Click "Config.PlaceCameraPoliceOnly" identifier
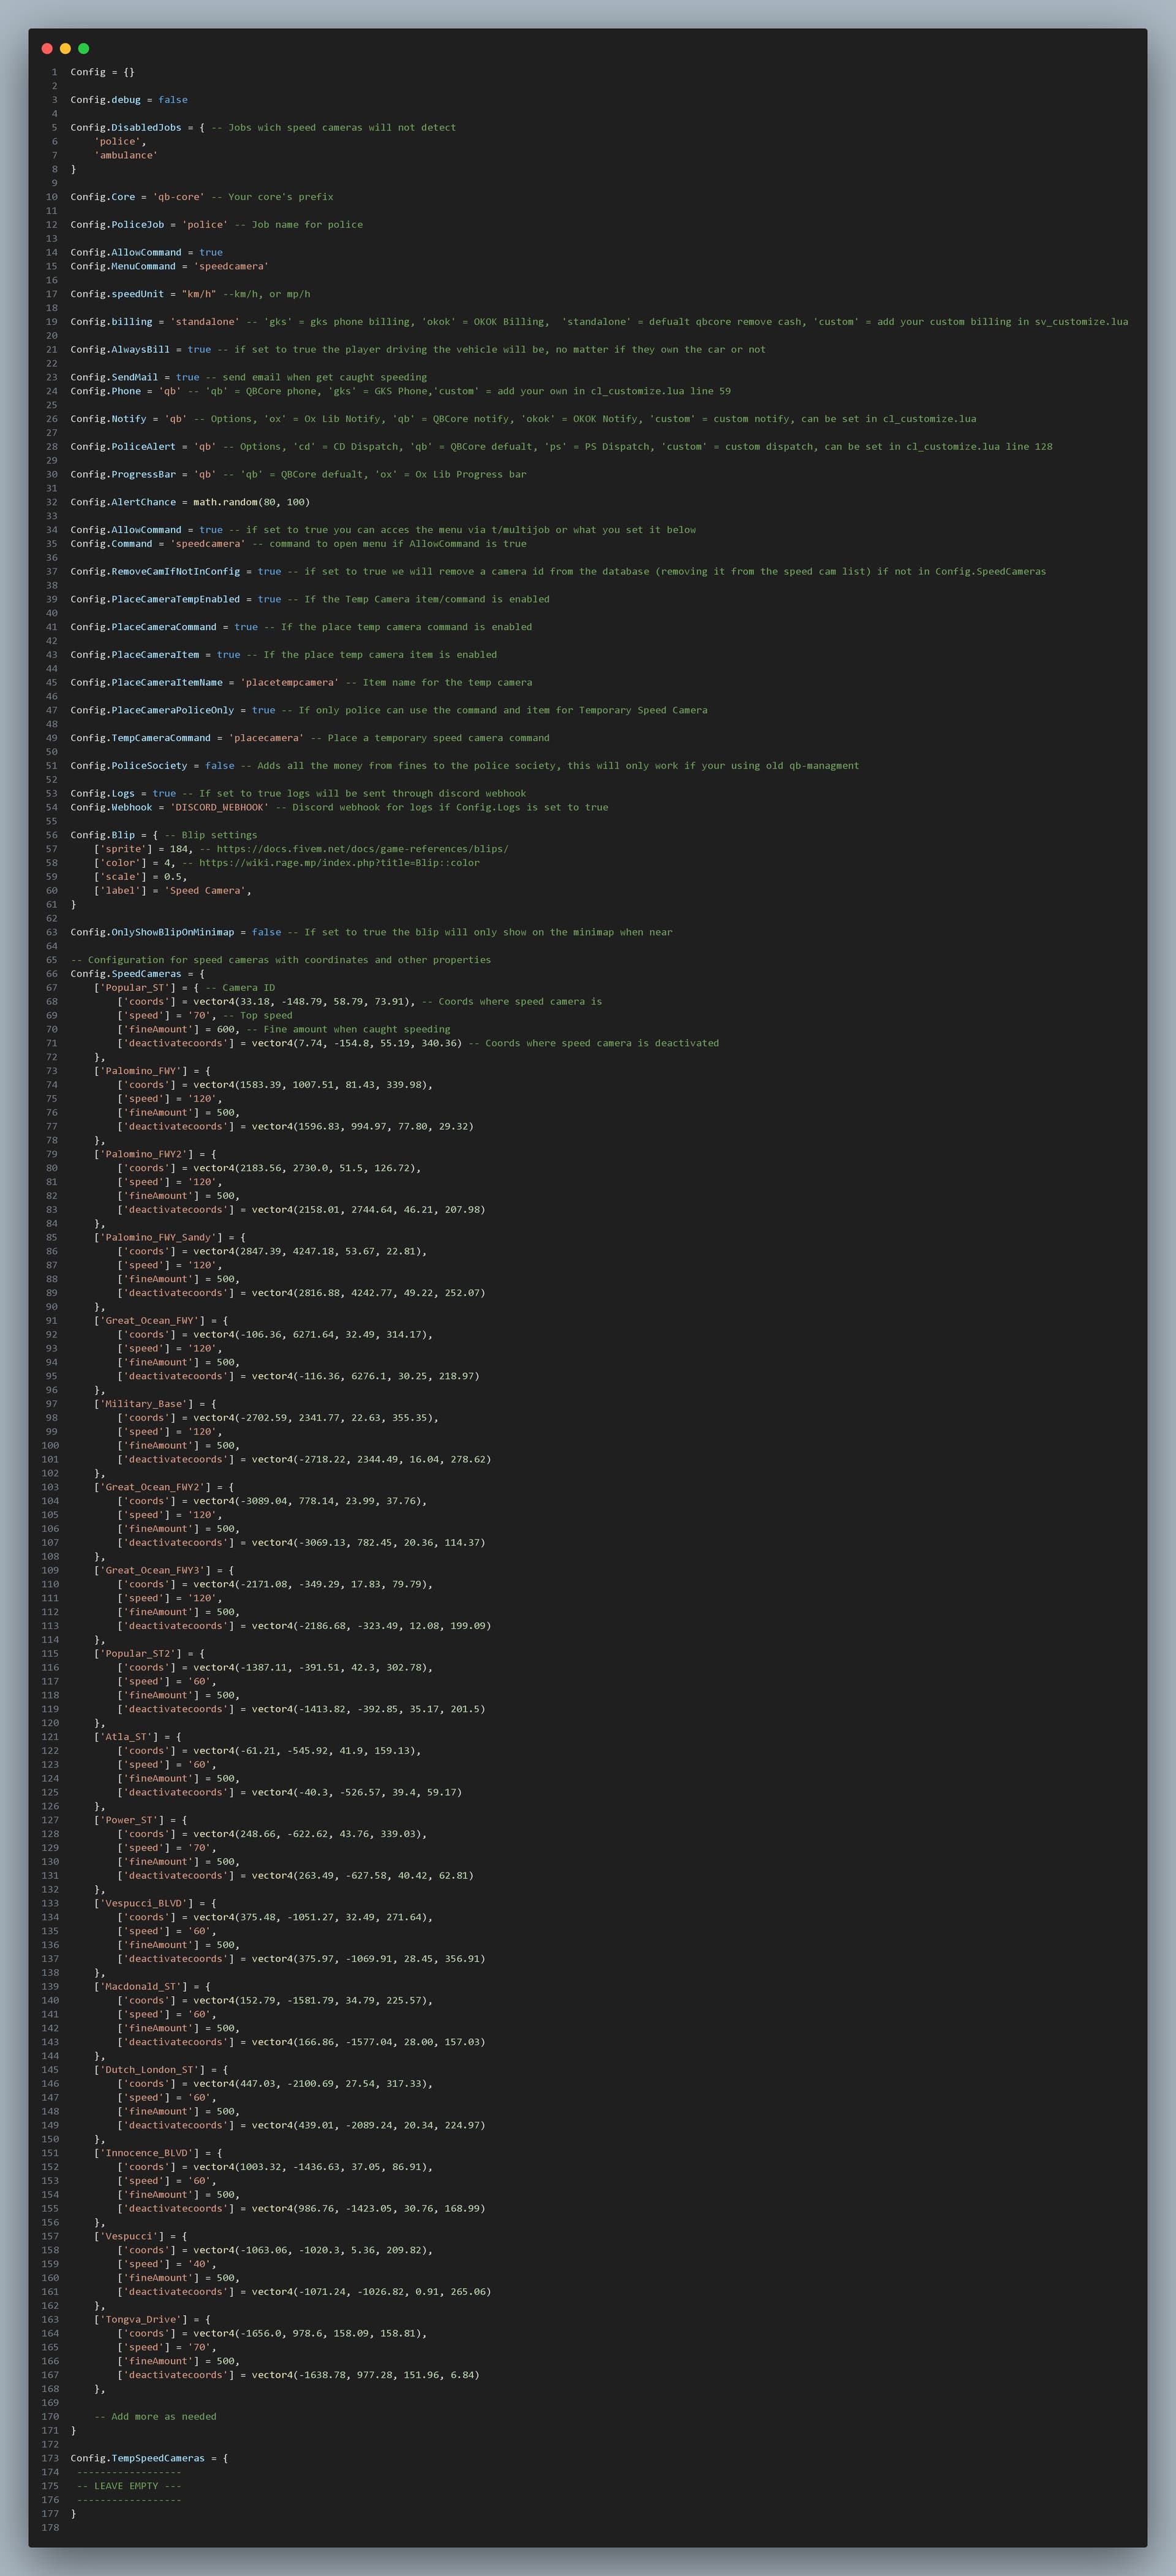The image size is (1176, 2576). (153, 711)
